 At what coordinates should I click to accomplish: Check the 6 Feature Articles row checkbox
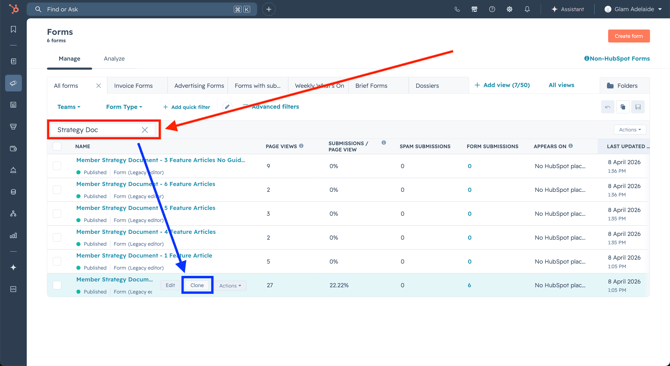[x=57, y=190]
